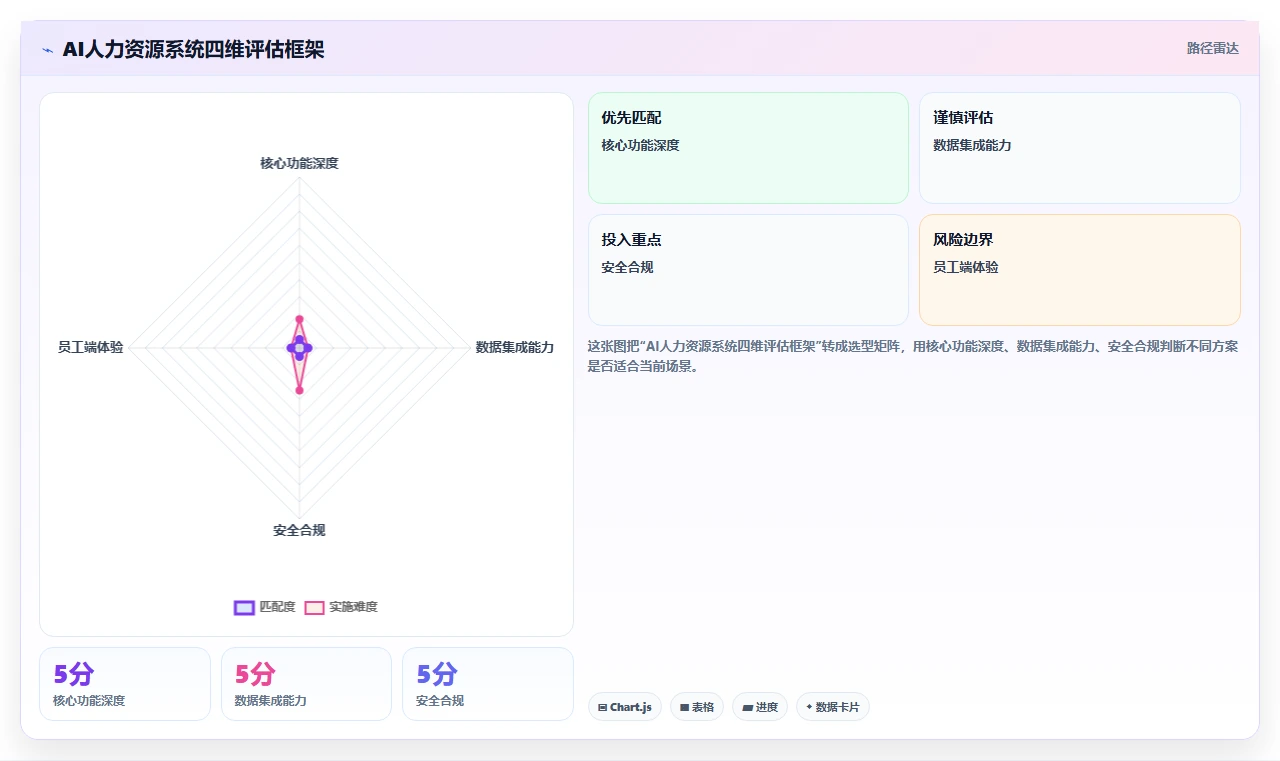Click the 员工端体验 radar axis label
Screen dimensions: 1280x761
(x=90, y=347)
